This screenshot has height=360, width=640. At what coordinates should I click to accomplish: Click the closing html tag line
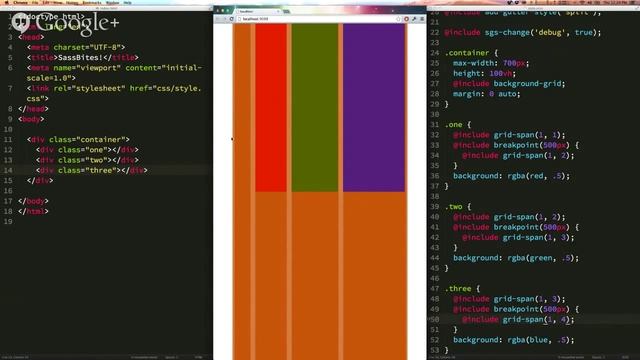click(x=33, y=211)
